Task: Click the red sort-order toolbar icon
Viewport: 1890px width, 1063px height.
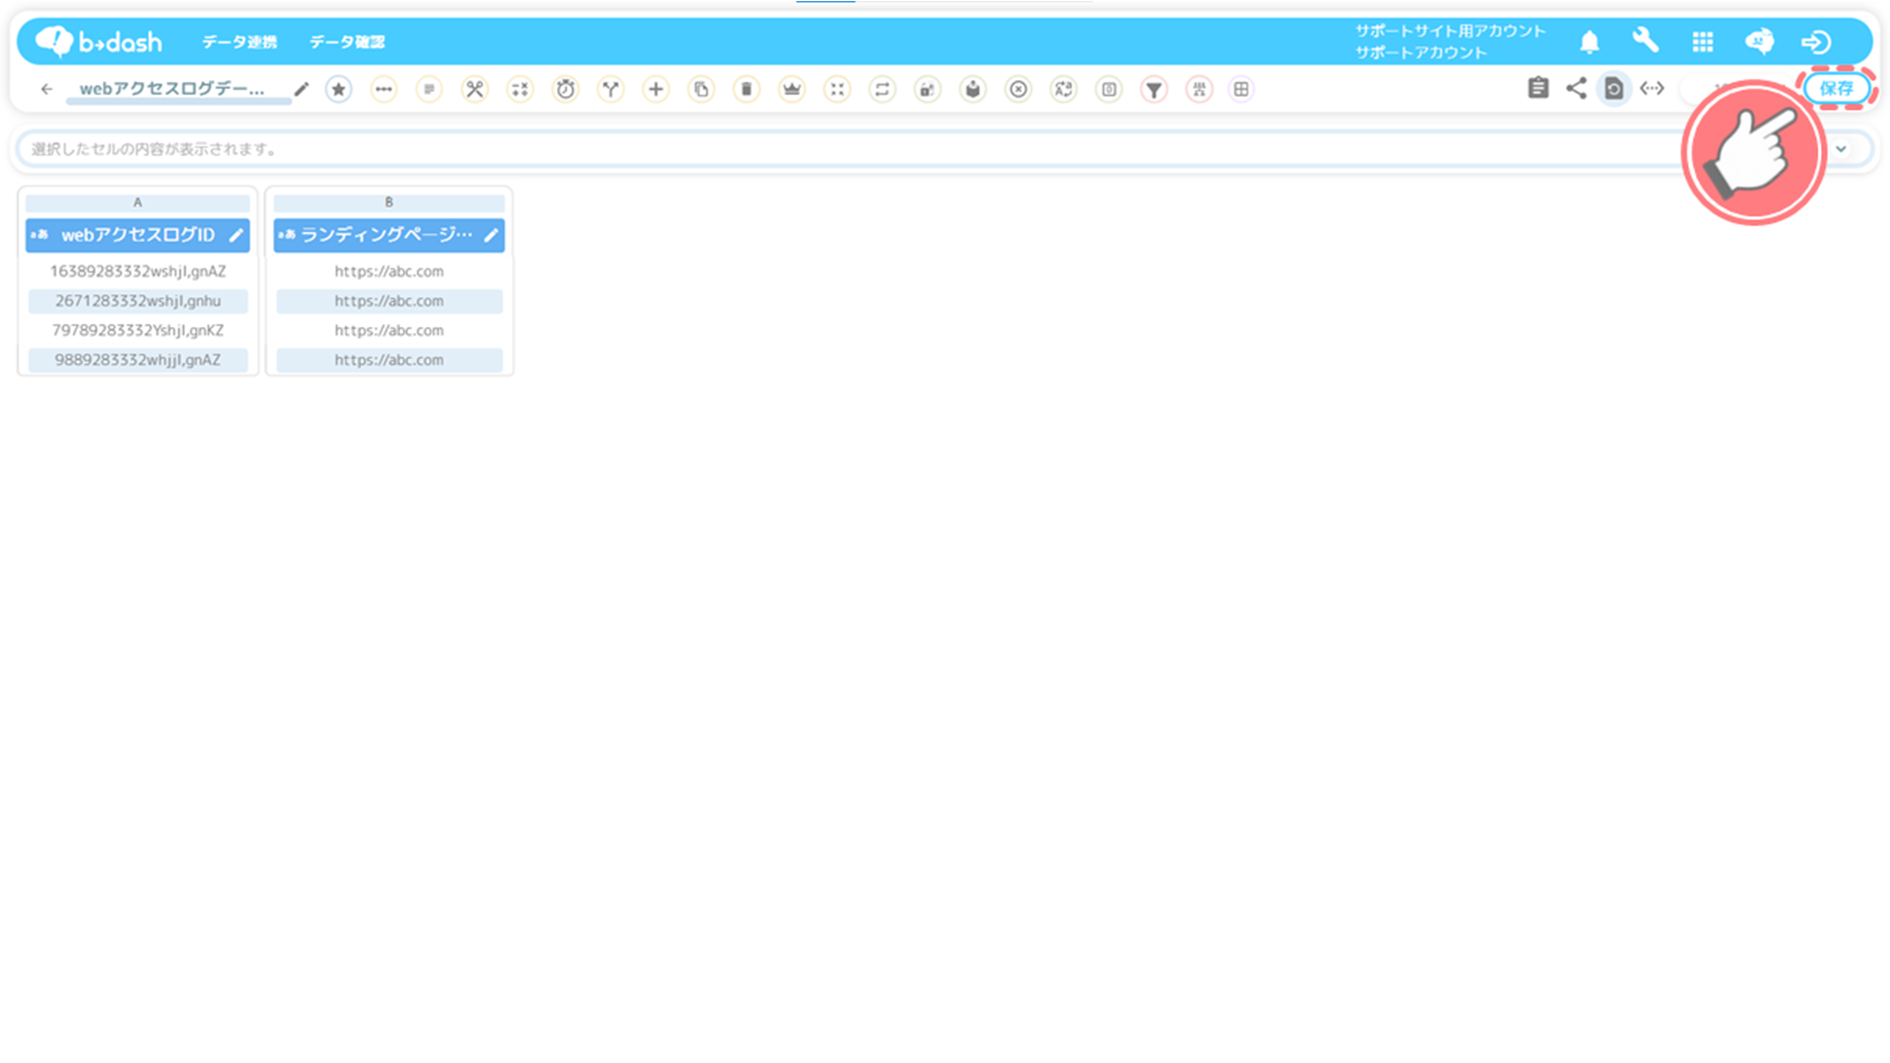Action: [x=1199, y=89]
